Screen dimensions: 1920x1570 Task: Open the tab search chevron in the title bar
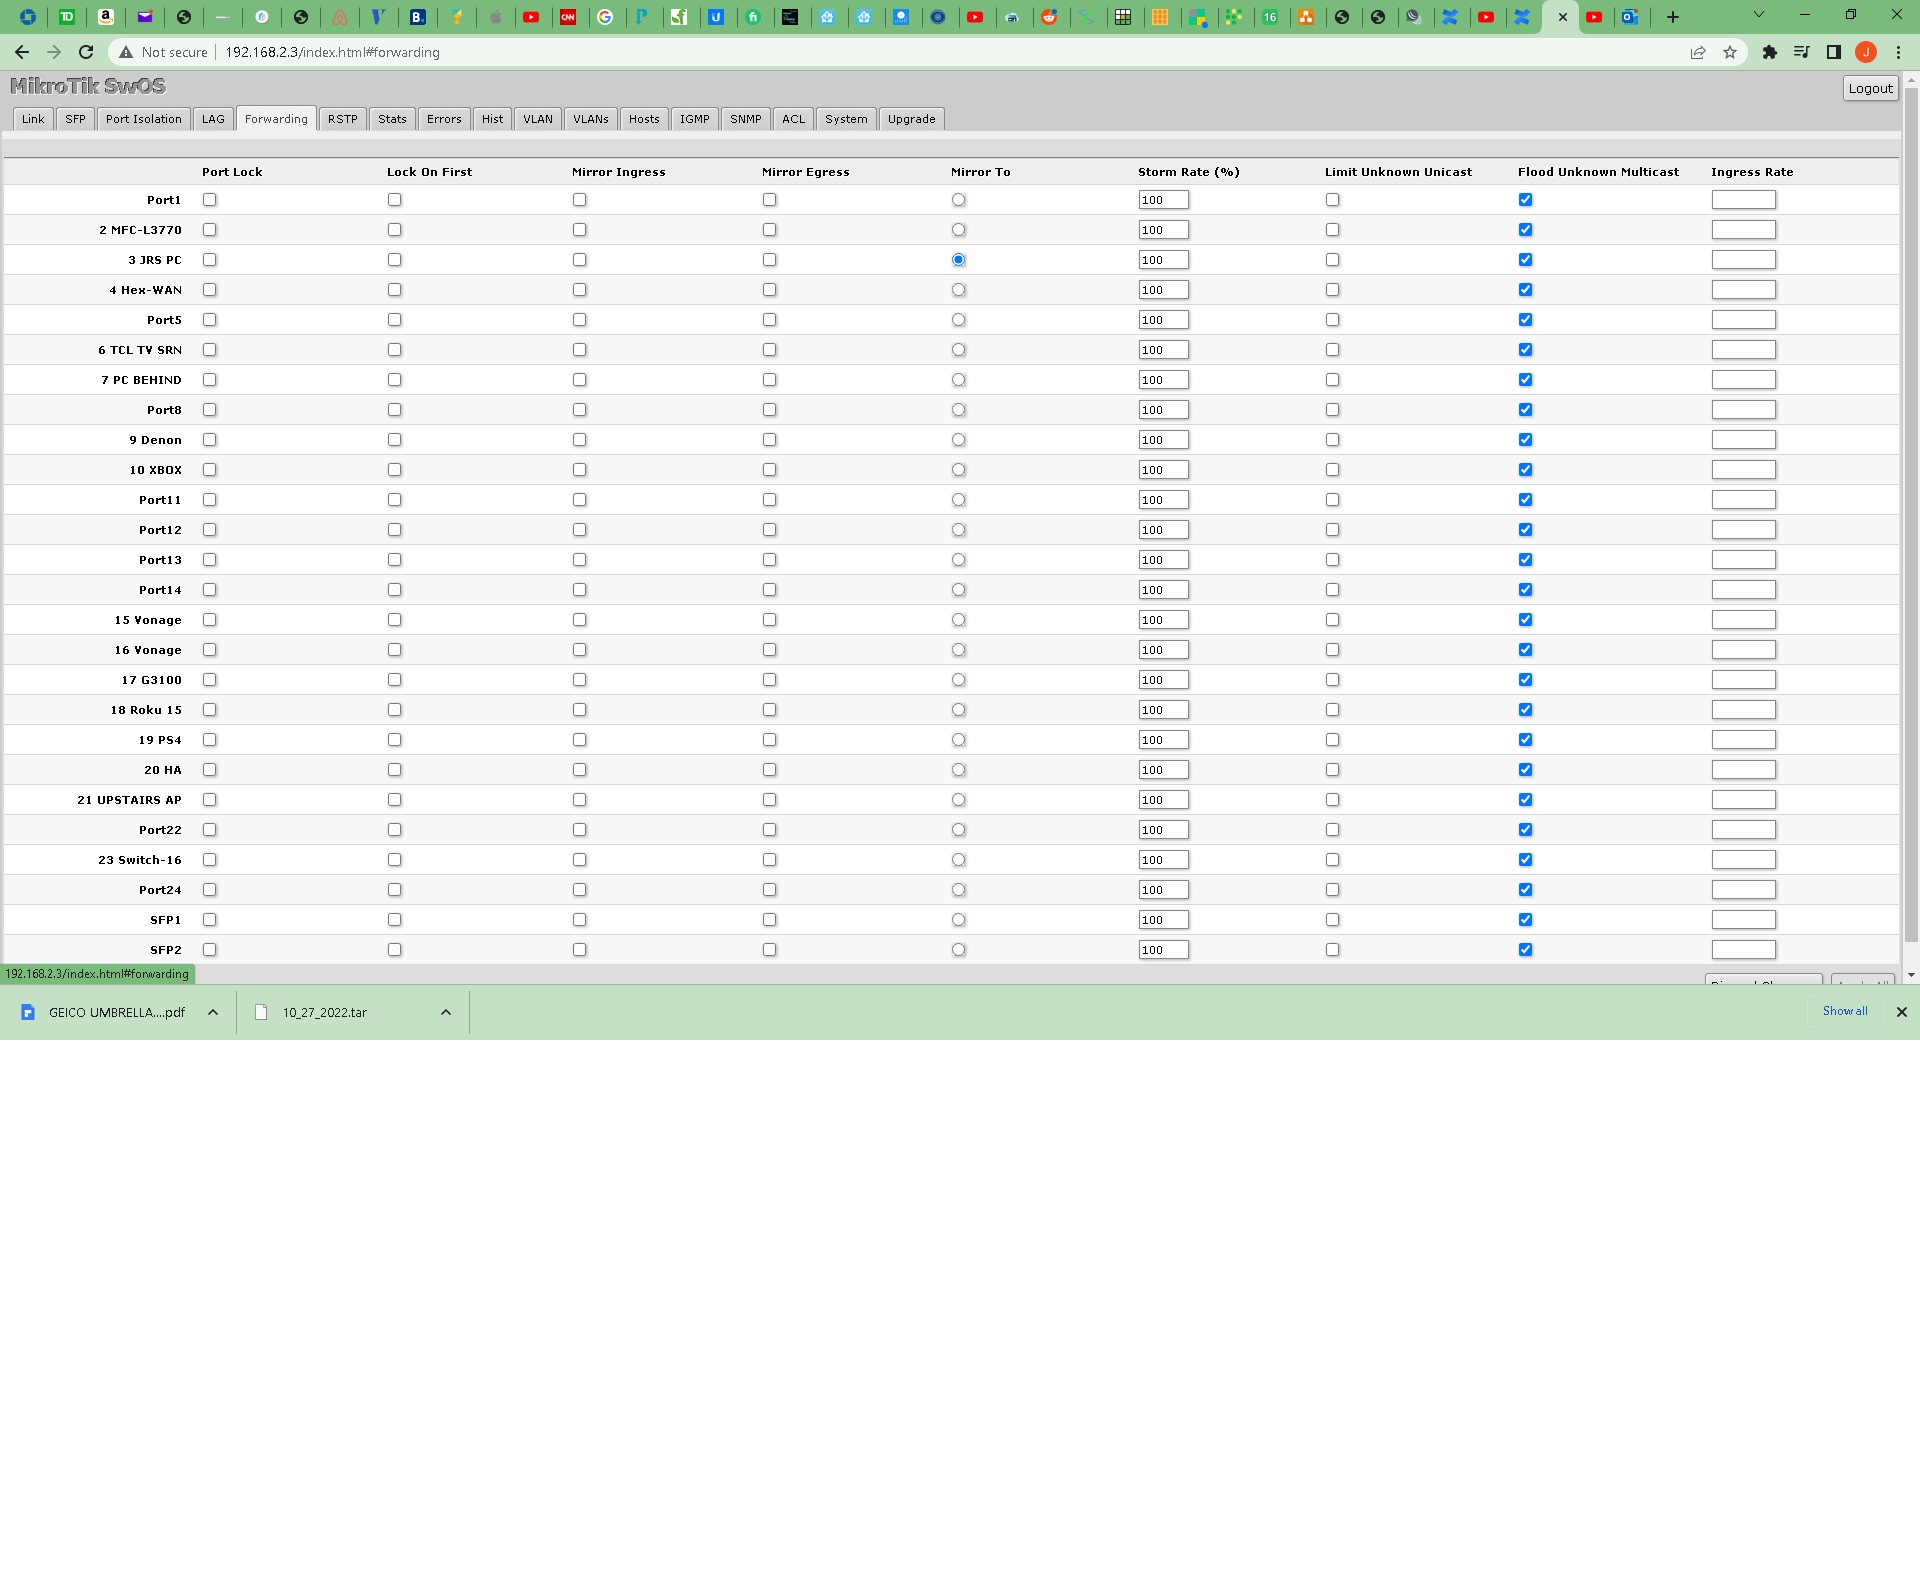1758,15
